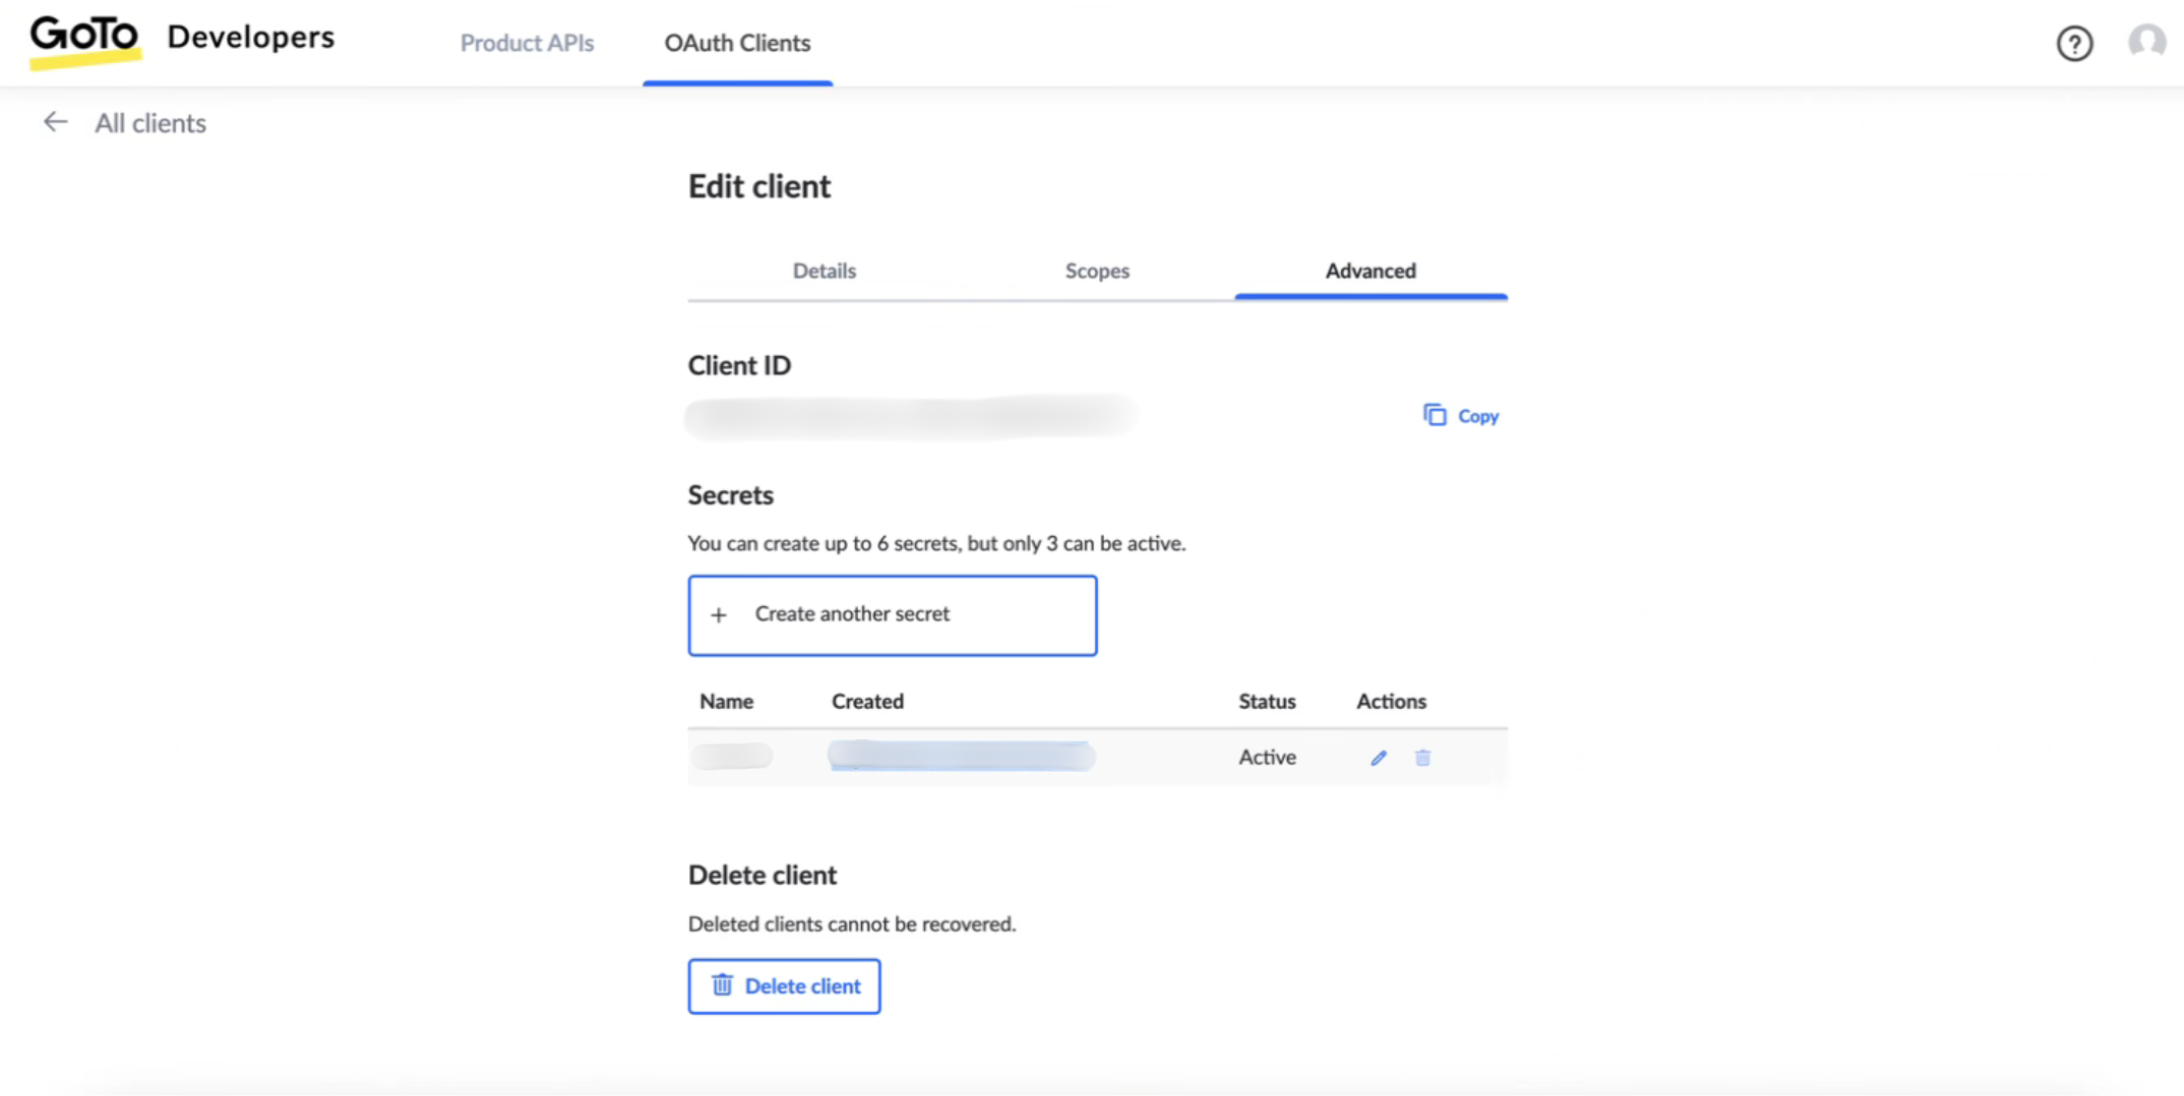Screen dimensions: 2184x1096
Task: Click the Active status cell
Action: pyautogui.click(x=1266, y=757)
